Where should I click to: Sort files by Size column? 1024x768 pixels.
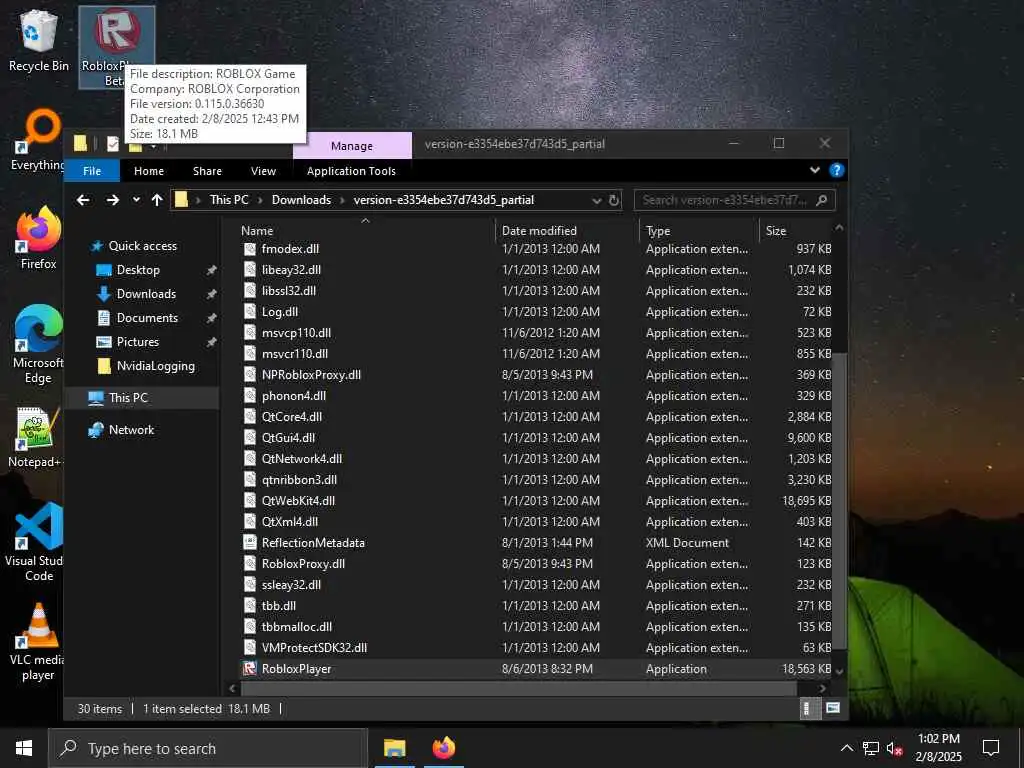pyautogui.click(x=795, y=231)
